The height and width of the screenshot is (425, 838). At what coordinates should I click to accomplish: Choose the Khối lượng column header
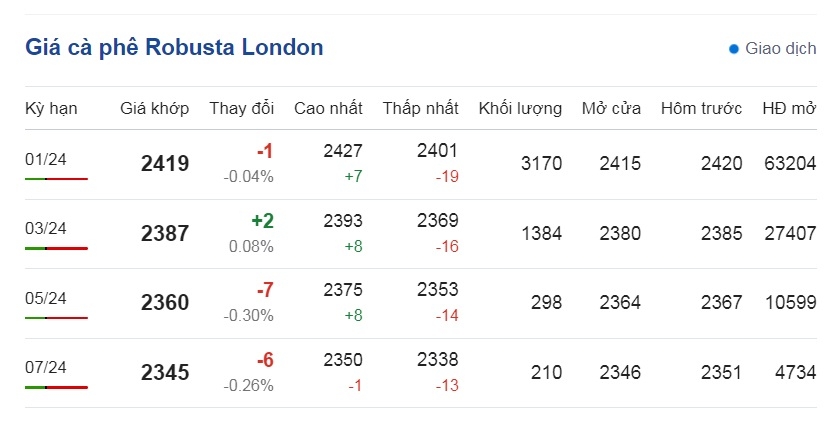[520, 109]
